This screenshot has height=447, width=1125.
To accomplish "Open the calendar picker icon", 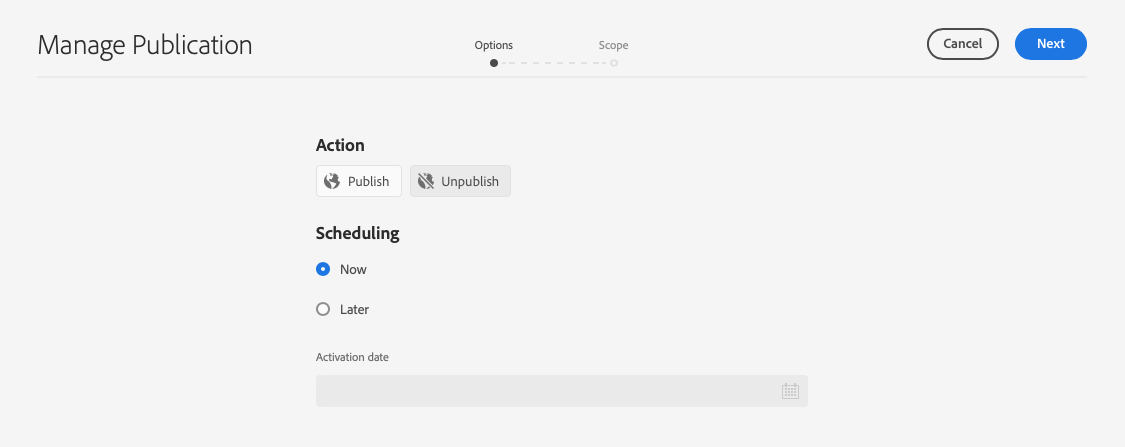I will pos(790,391).
